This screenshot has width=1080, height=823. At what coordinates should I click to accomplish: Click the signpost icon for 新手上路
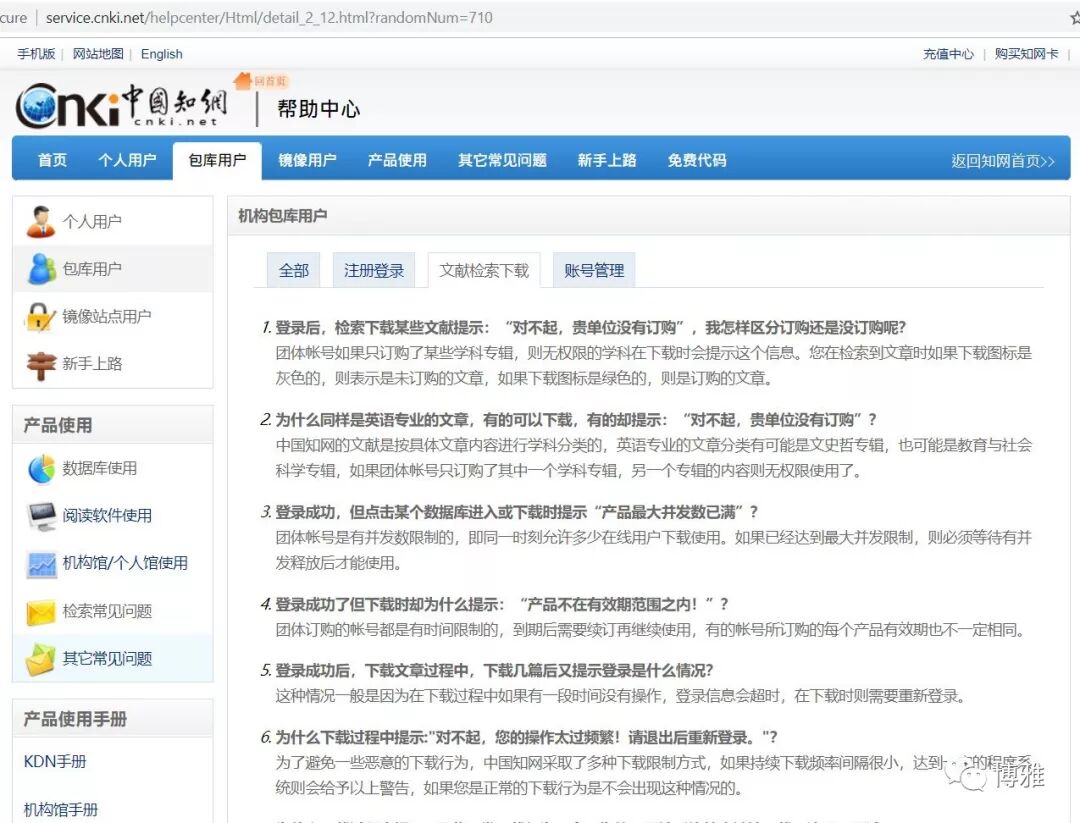pyautogui.click(x=40, y=365)
